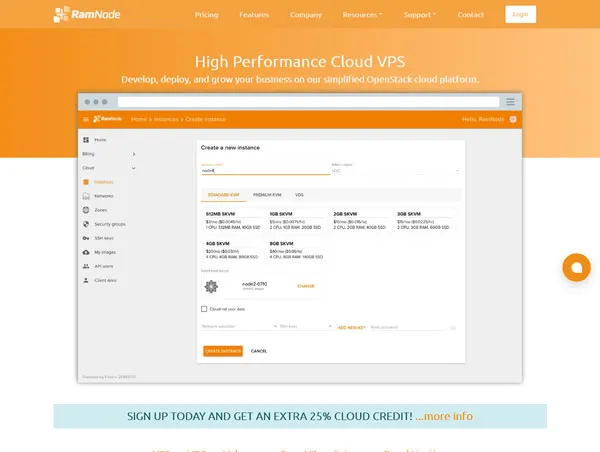This screenshot has height=452, width=600.
Task: Open the Resources dropdown menu
Action: (x=362, y=15)
